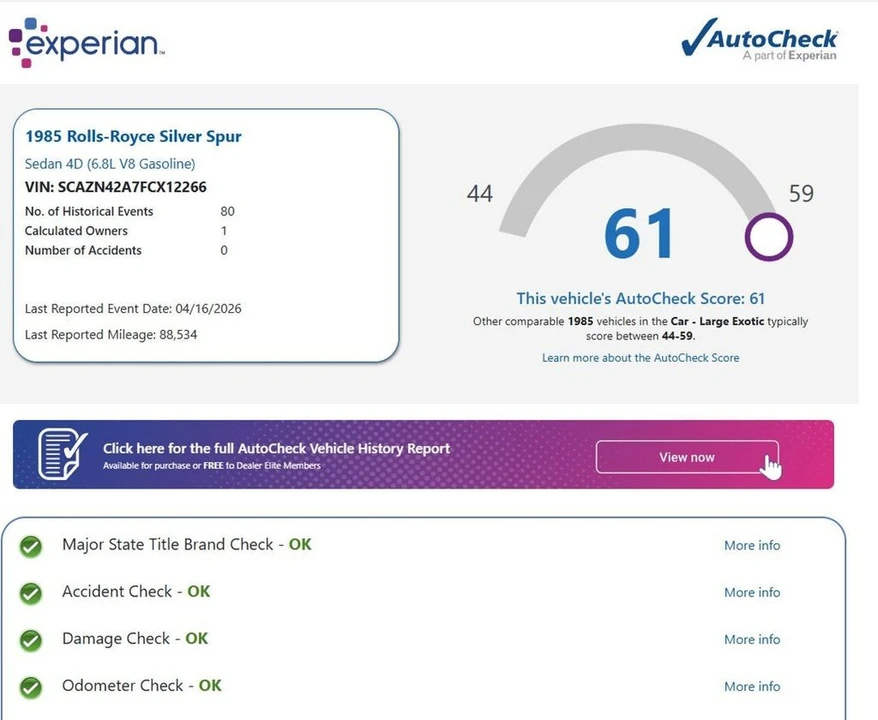Click This vehicle's AutoCheck Score: 61 heading
The image size is (878, 720).
click(x=641, y=298)
